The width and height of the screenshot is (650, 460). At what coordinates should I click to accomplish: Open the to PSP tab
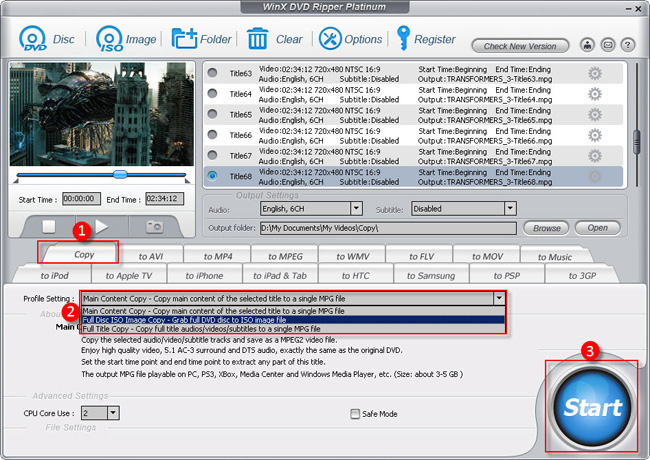pyautogui.click(x=507, y=275)
